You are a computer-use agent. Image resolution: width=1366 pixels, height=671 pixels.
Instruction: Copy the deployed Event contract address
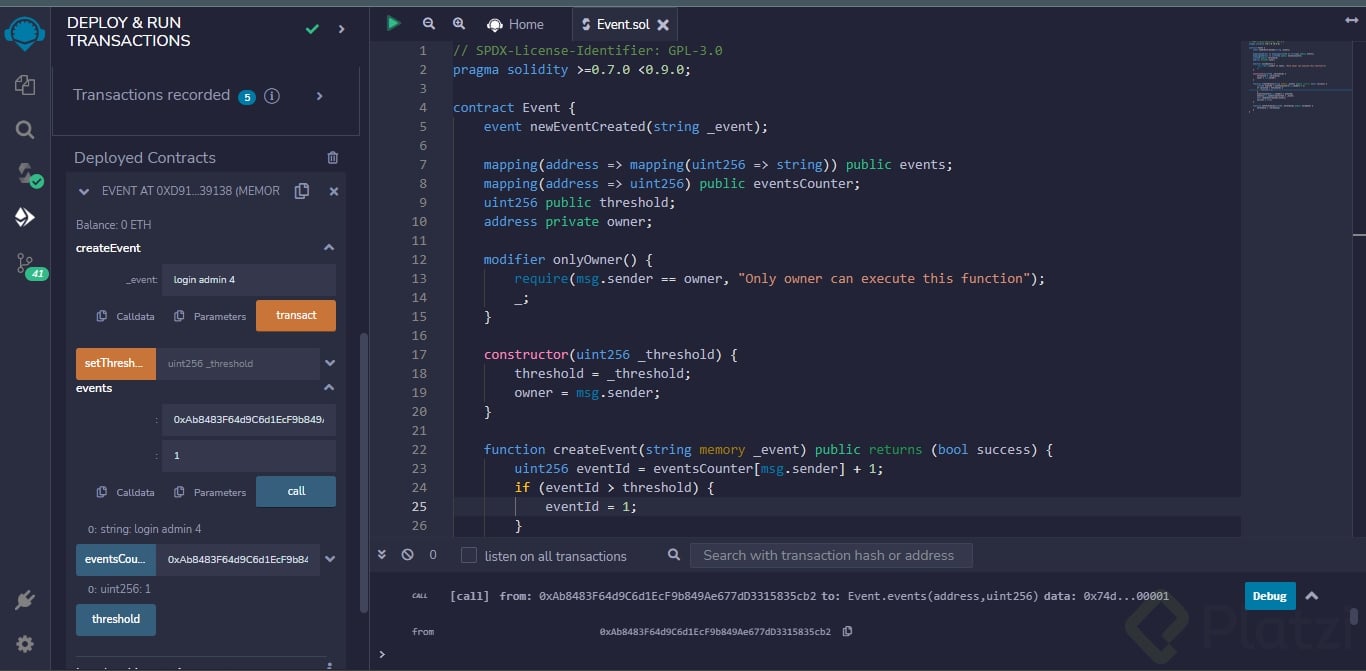tap(302, 191)
